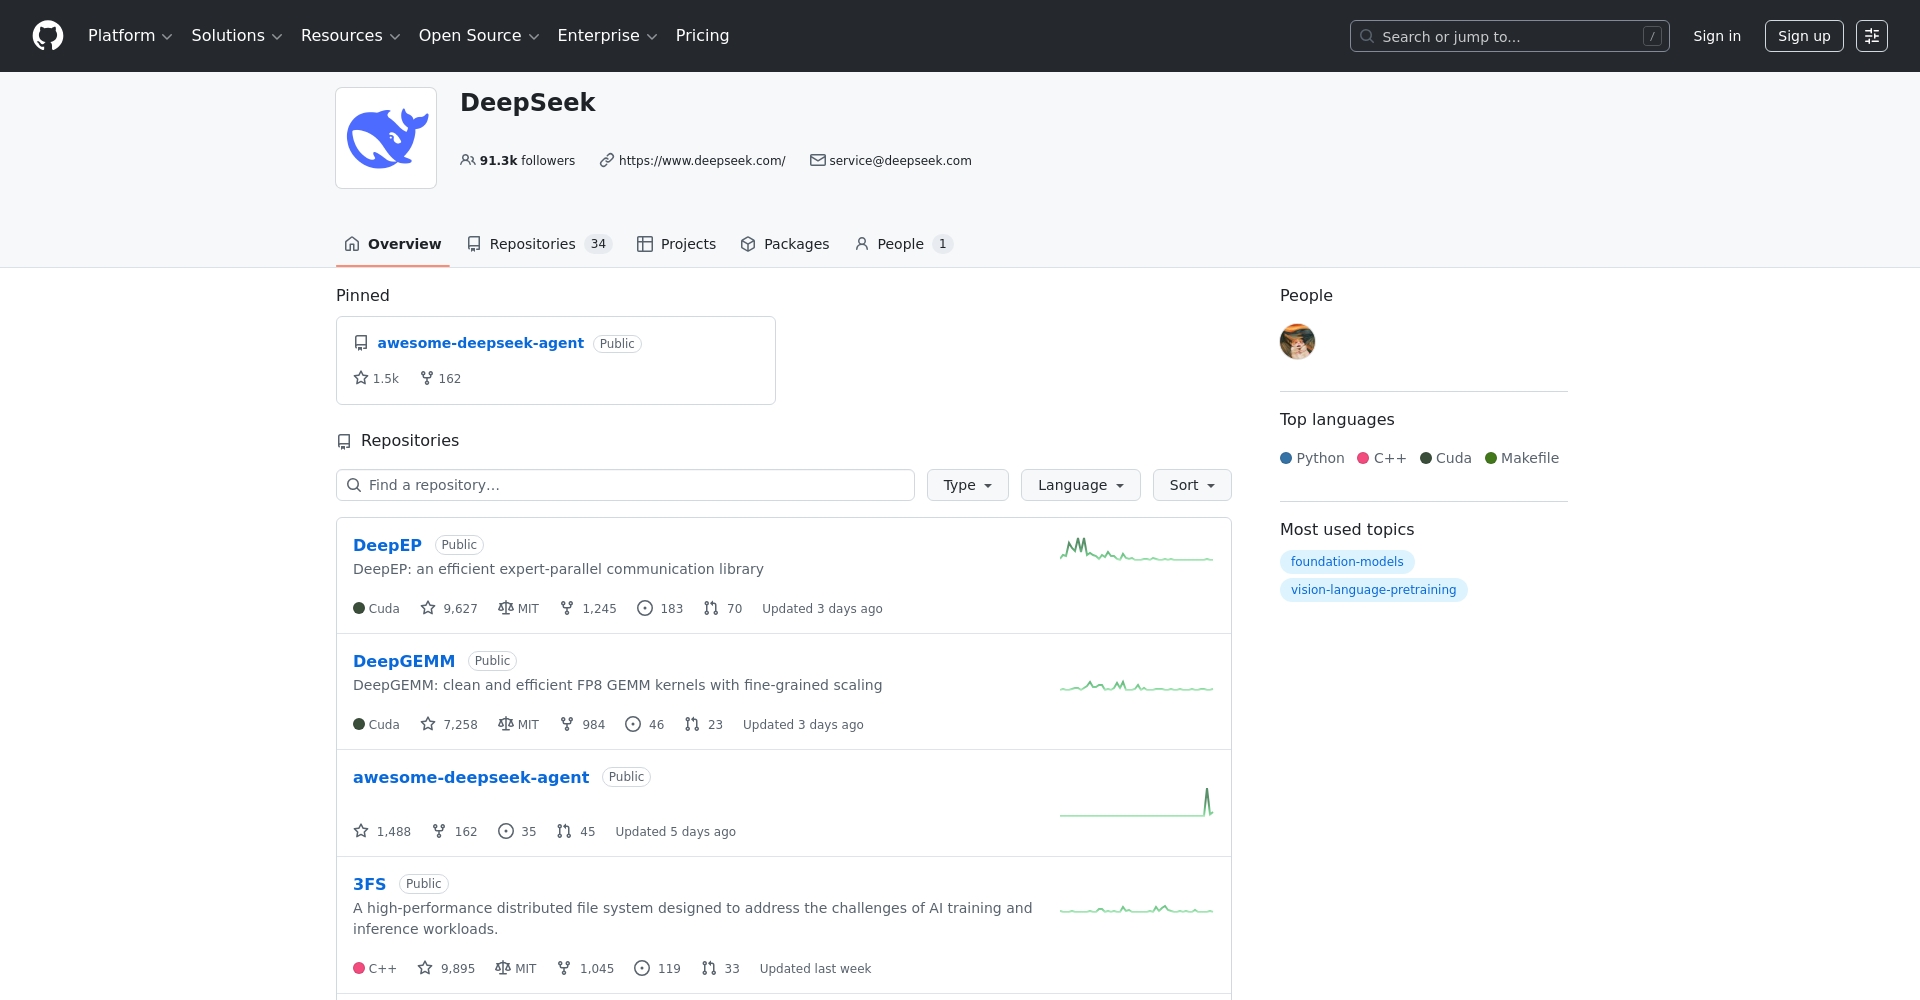Expand the Open Source menu
Viewport: 1920px width, 1000px height.
point(479,36)
